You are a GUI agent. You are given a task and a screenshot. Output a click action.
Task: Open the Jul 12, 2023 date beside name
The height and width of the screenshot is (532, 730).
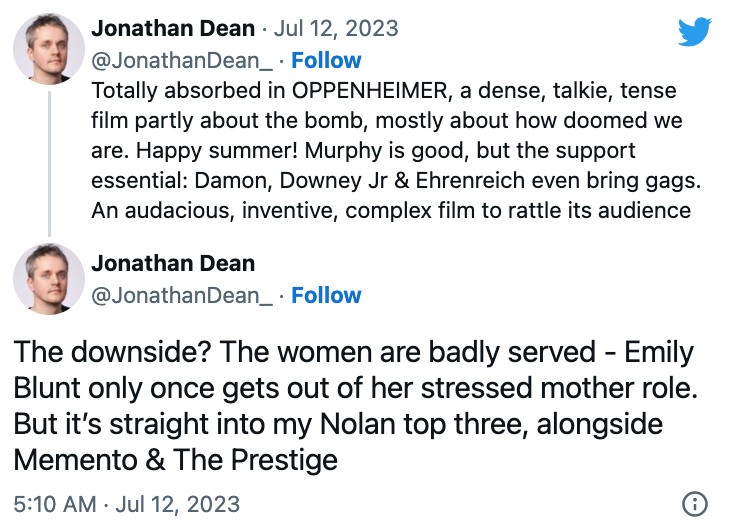(x=336, y=28)
